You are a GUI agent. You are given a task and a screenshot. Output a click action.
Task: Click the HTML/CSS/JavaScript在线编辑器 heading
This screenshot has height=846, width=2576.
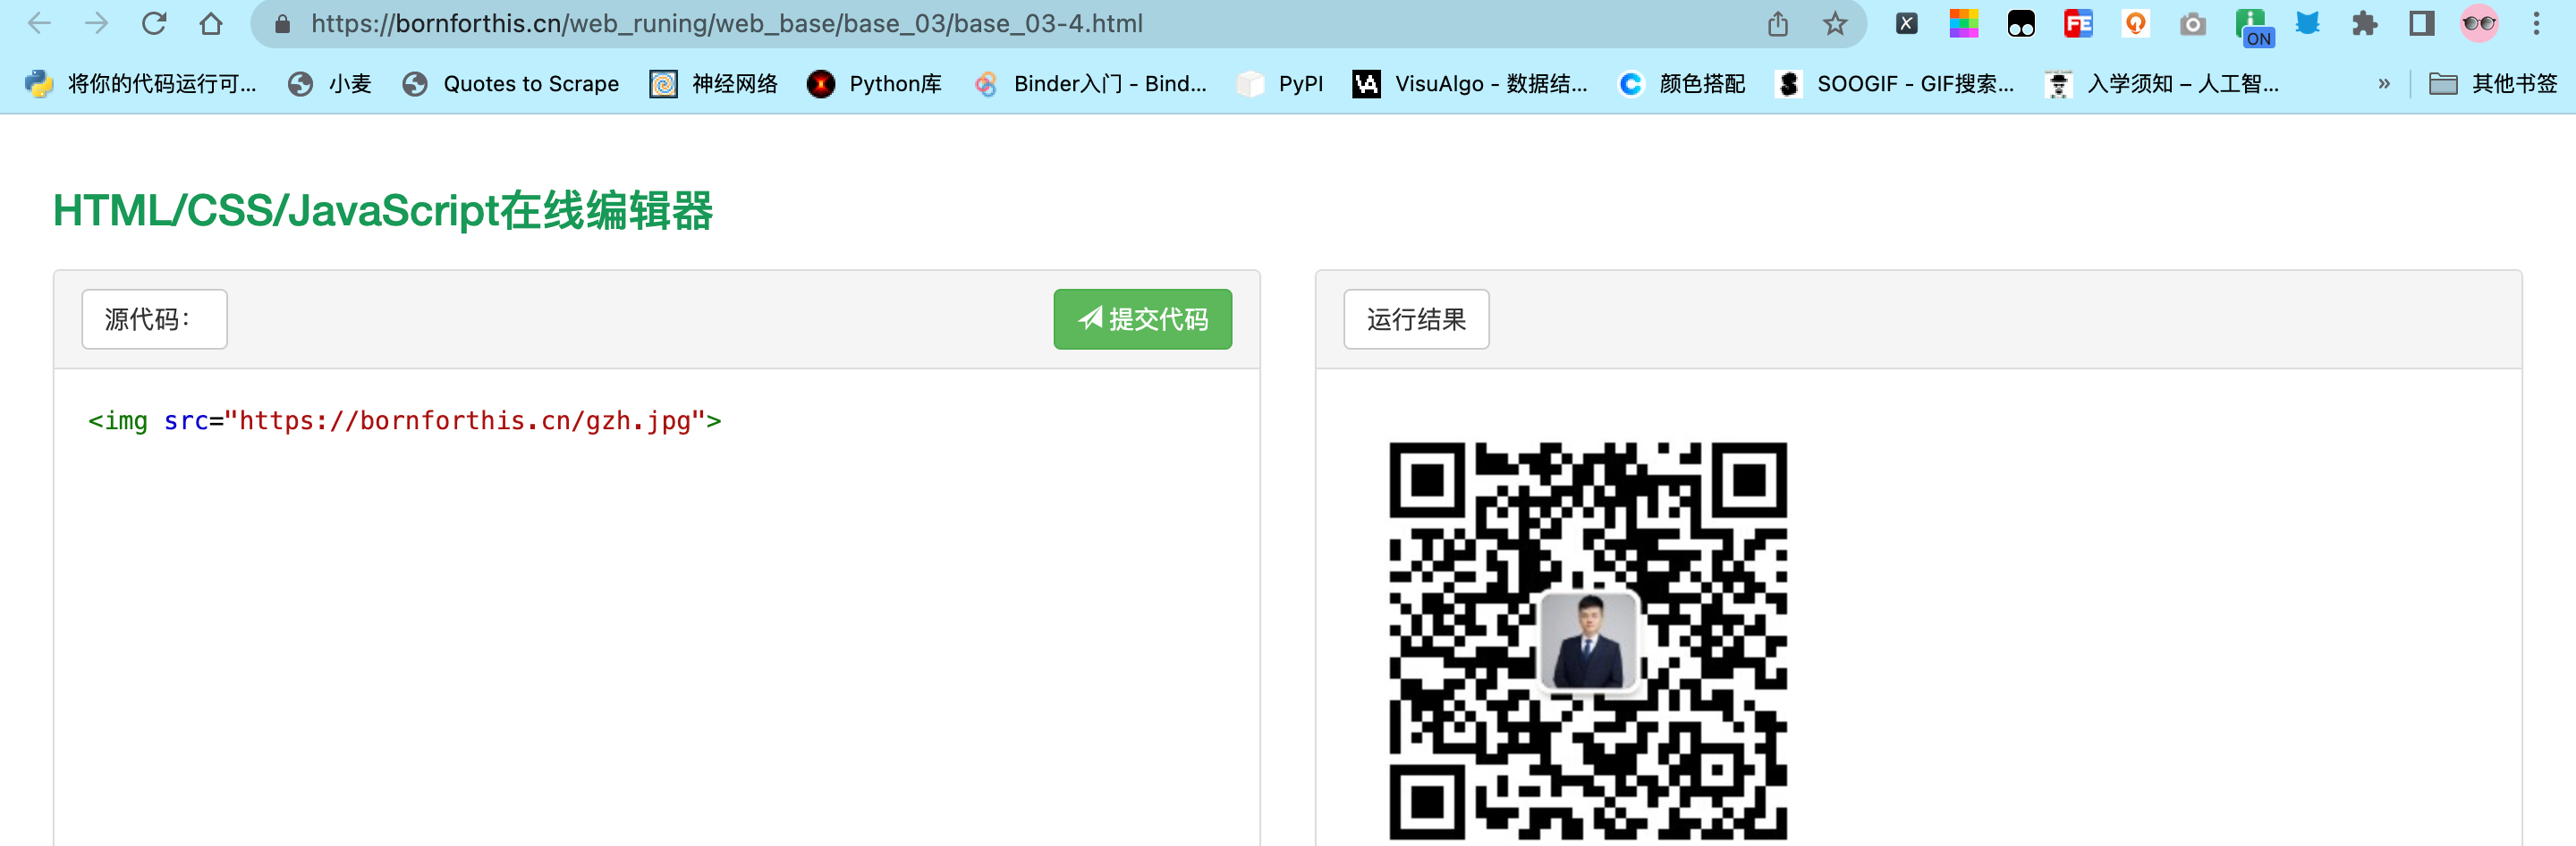(x=383, y=211)
